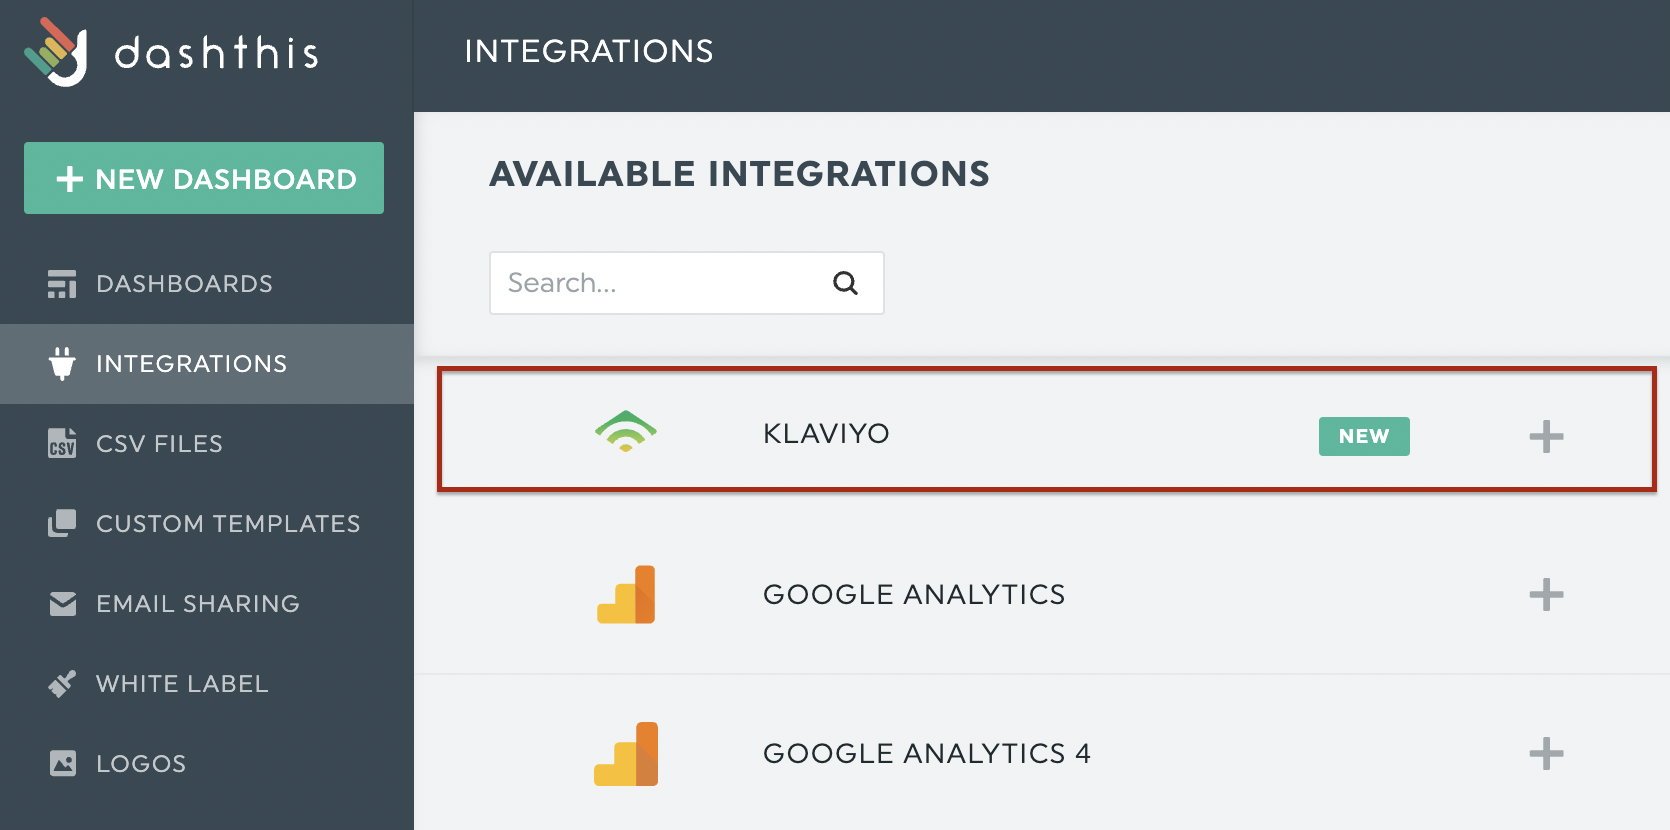
Task: Select the Dashboards sidebar icon
Action: tap(62, 283)
